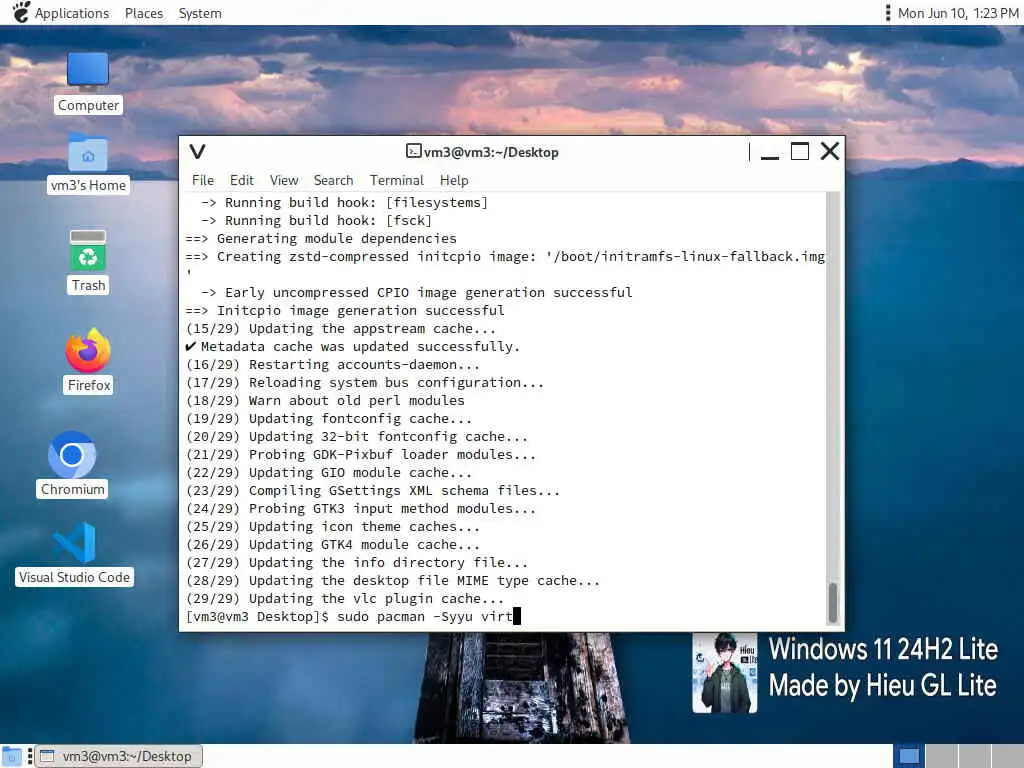Click '(22/29) Updating GIO module cache...' line
The image size is (1024, 768).
[328, 473]
